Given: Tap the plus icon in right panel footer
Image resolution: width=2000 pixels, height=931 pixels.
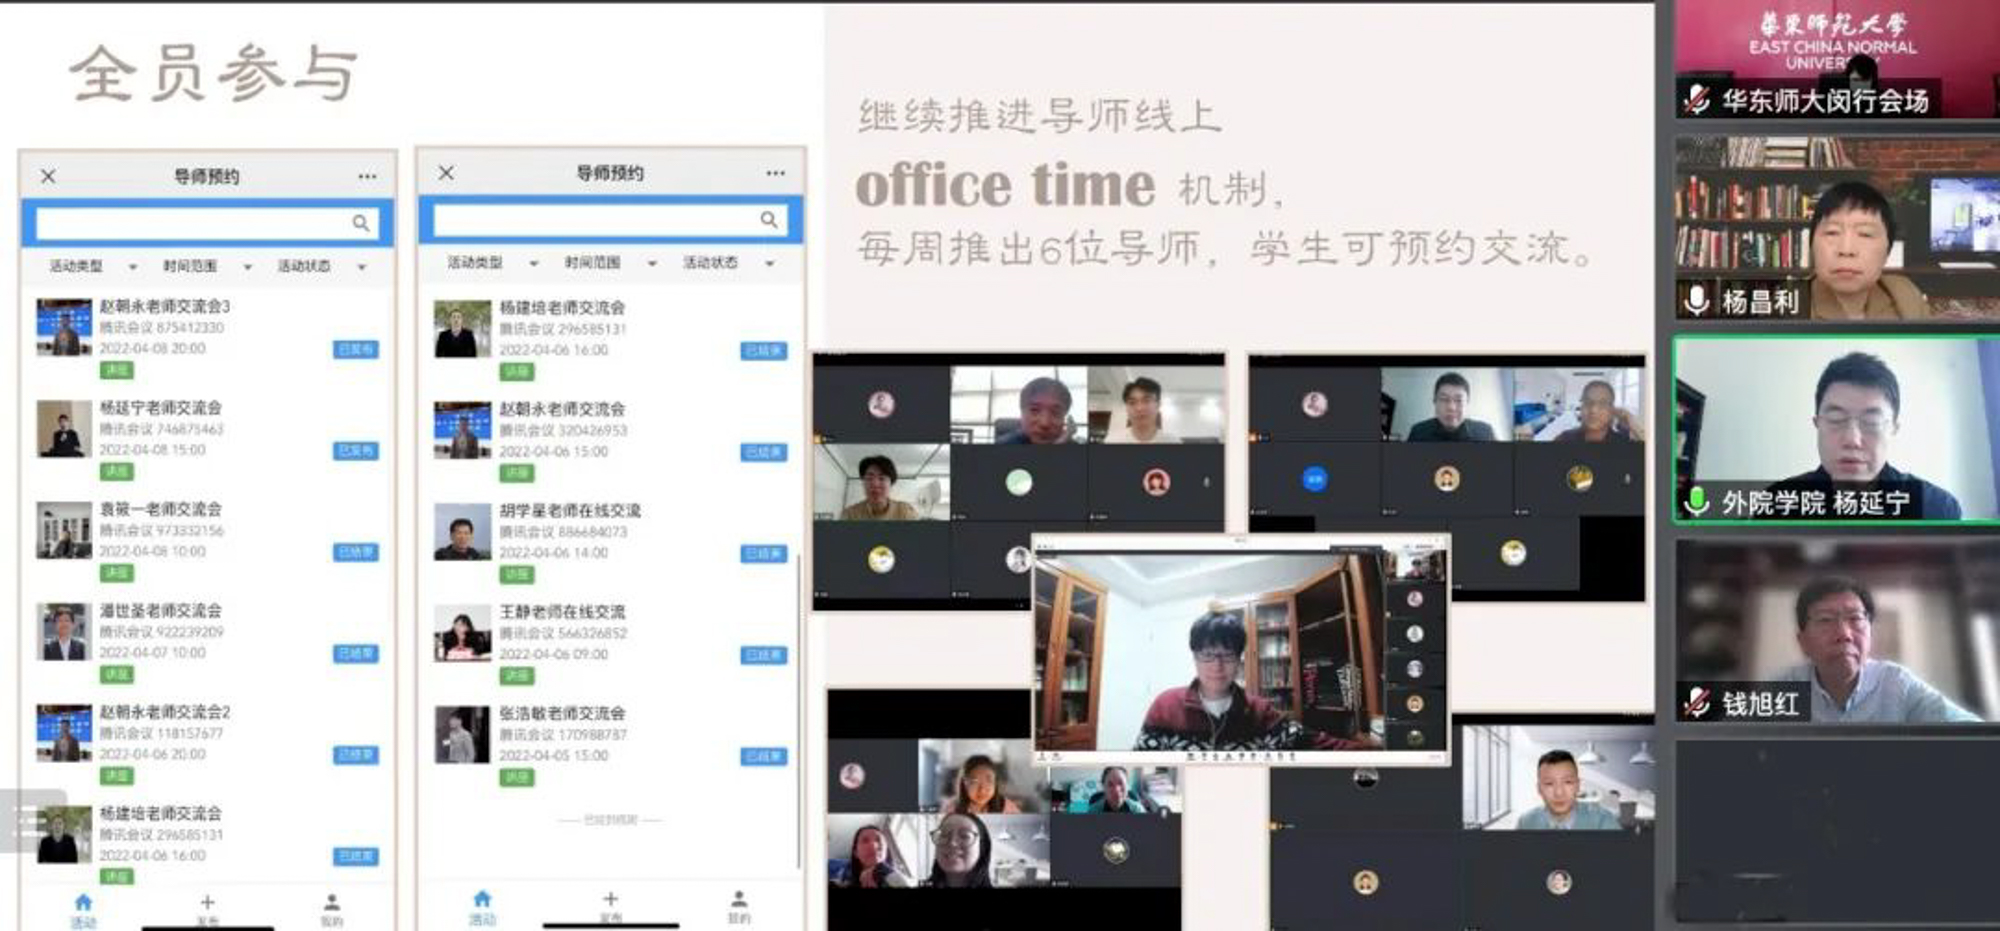Looking at the screenshot, I should click(x=610, y=900).
